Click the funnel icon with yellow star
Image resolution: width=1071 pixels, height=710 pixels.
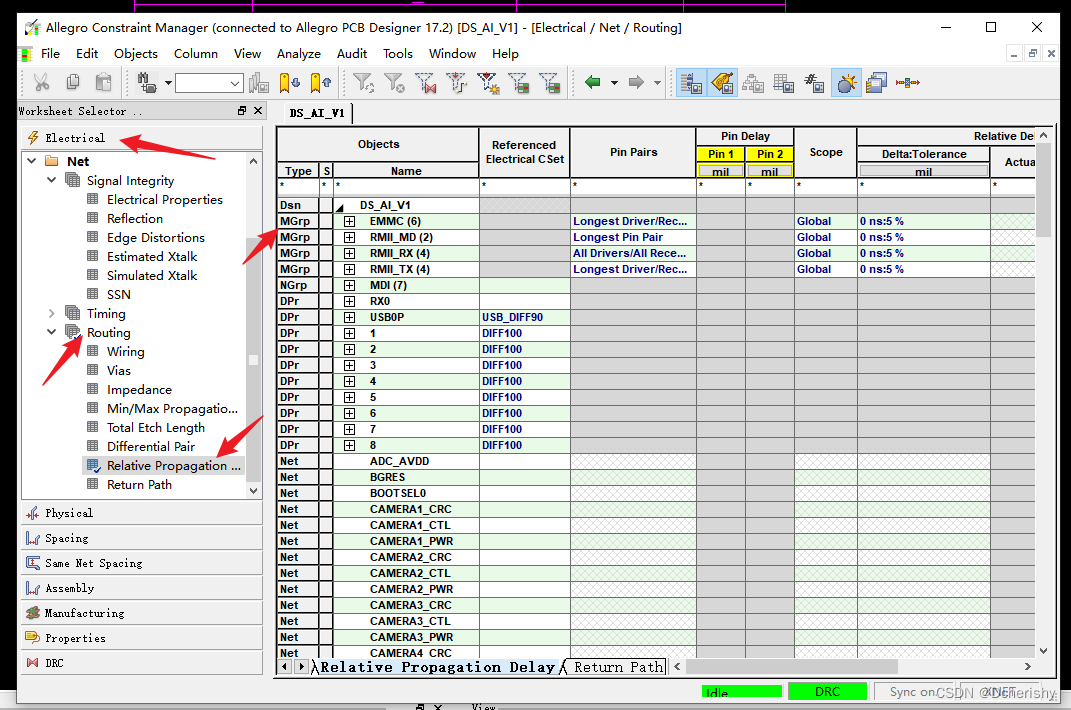click(488, 83)
